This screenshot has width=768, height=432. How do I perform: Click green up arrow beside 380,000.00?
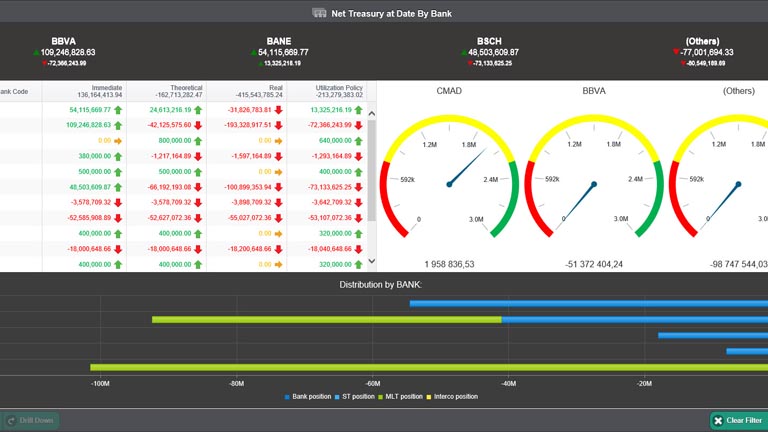coord(118,157)
